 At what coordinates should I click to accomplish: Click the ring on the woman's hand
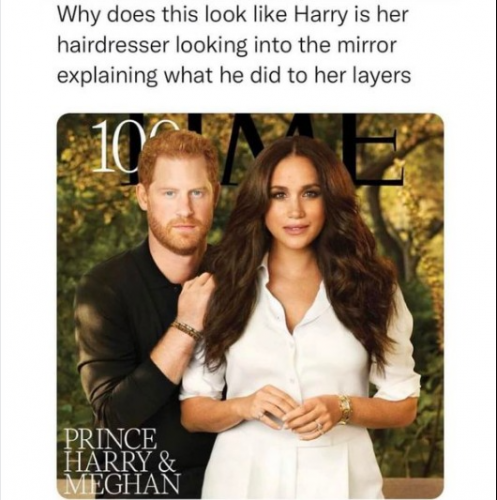[319, 426]
